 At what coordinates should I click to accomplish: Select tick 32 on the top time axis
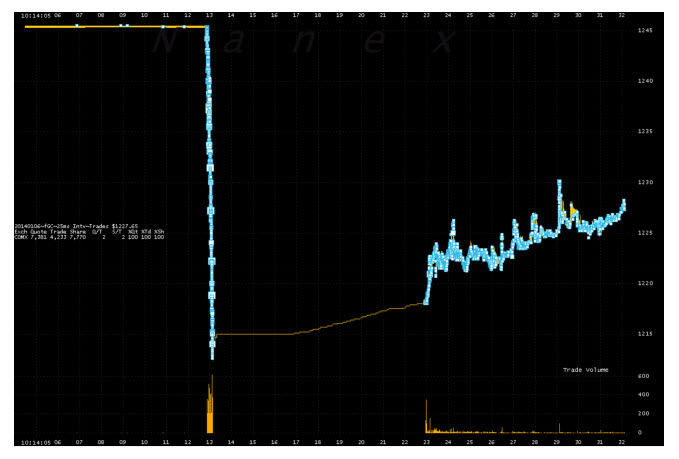pyautogui.click(x=622, y=15)
